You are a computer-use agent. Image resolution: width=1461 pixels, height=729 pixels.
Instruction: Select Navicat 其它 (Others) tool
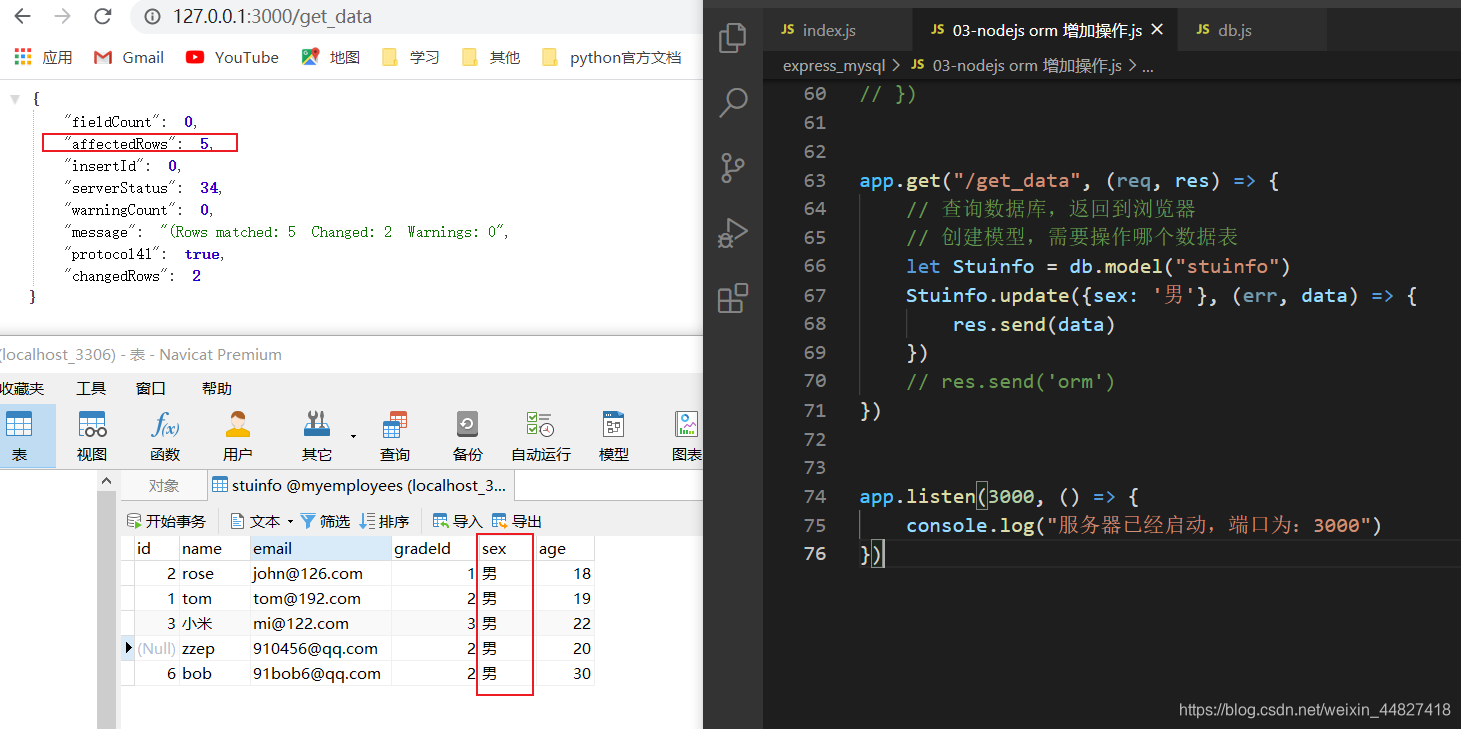pos(317,436)
